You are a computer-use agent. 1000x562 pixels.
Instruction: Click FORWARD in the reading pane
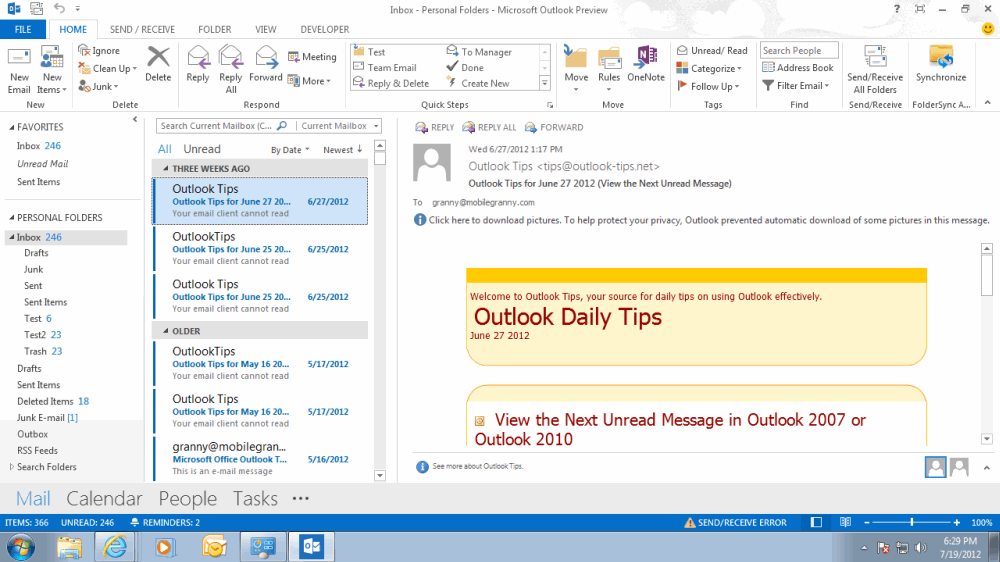(554, 128)
